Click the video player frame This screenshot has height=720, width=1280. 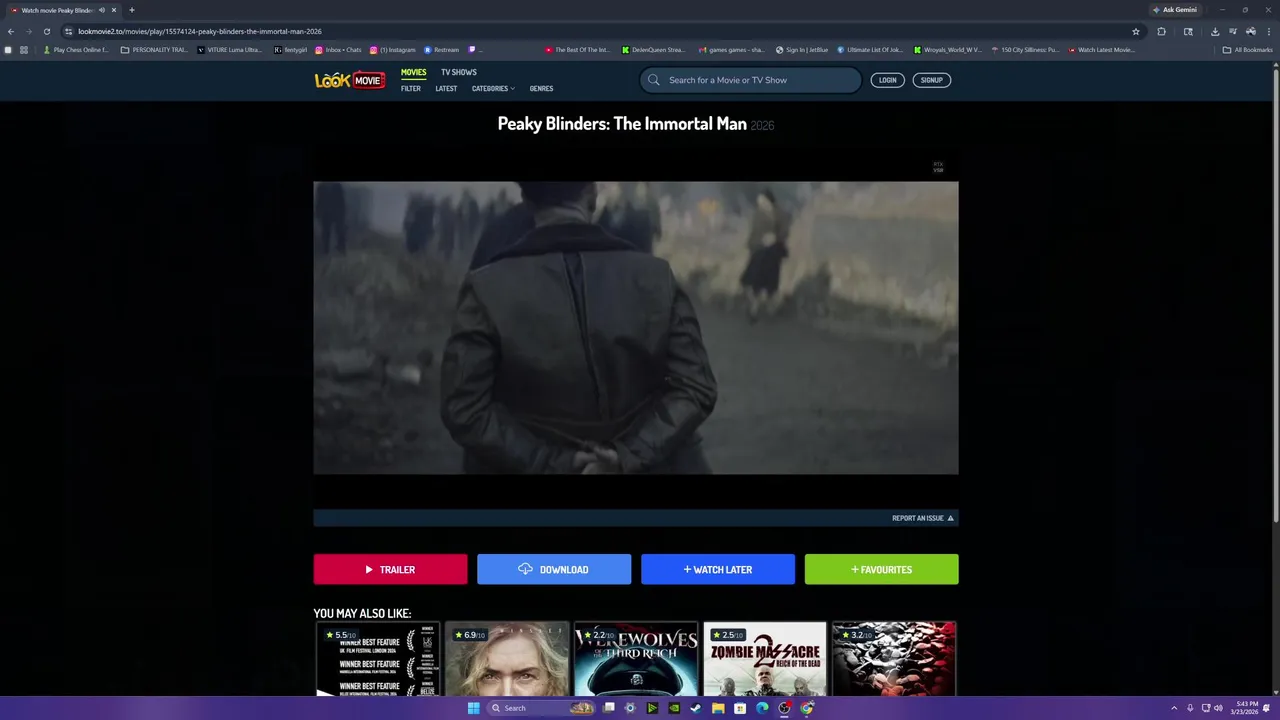pos(636,328)
